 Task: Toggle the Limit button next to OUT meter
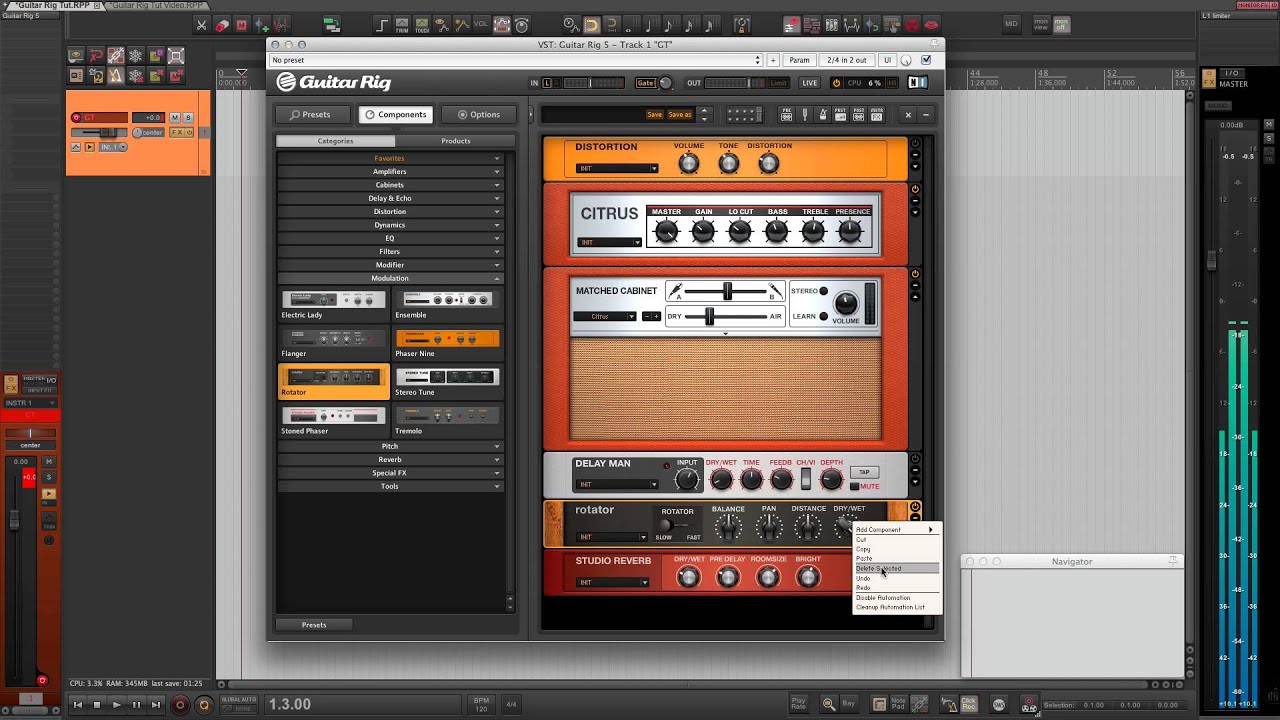click(x=777, y=83)
